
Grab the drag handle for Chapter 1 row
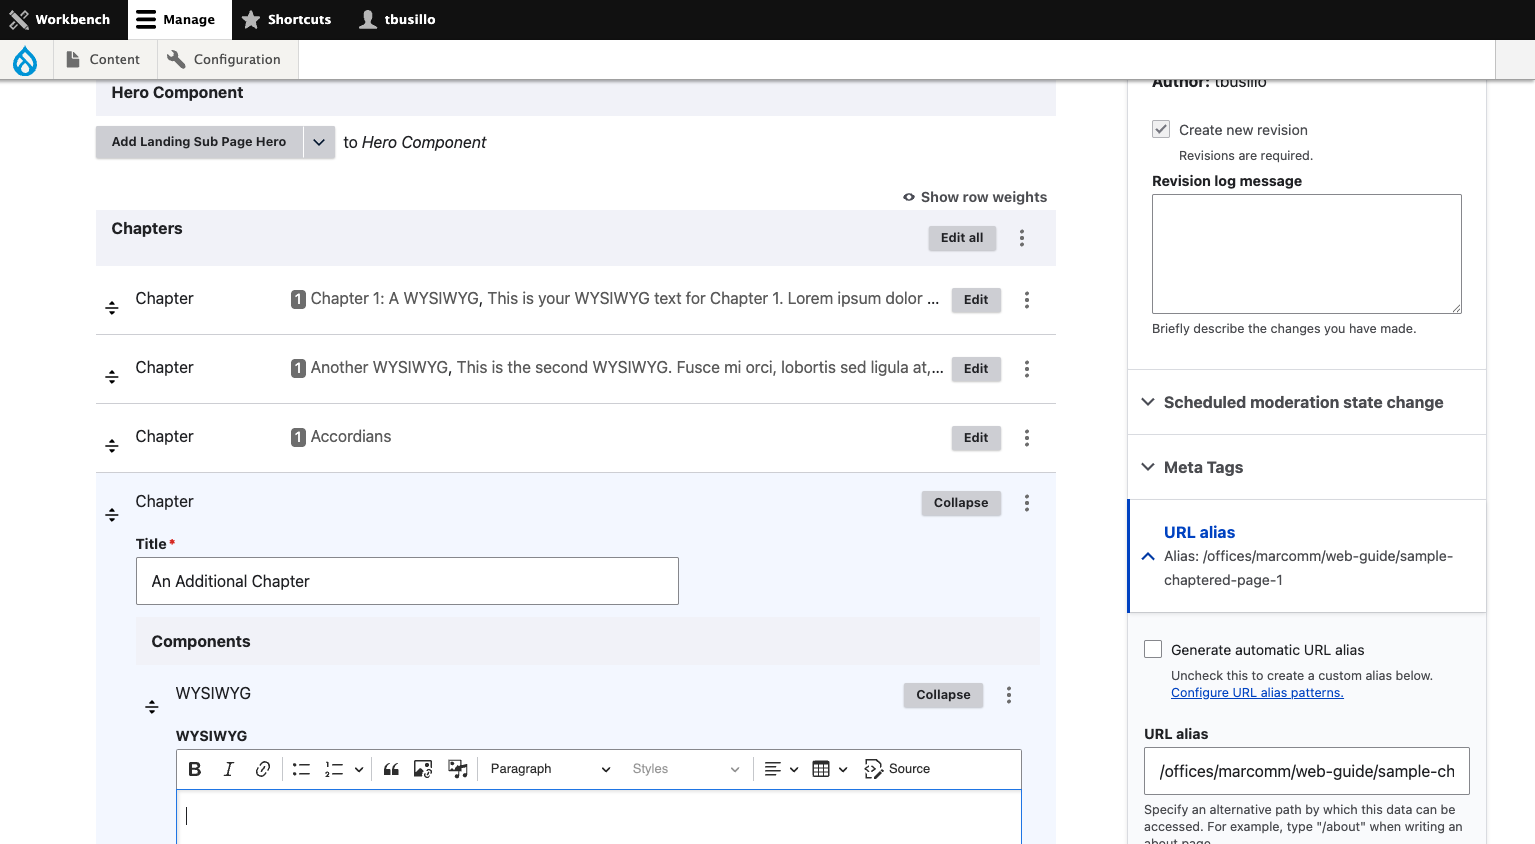click(112, 308)
